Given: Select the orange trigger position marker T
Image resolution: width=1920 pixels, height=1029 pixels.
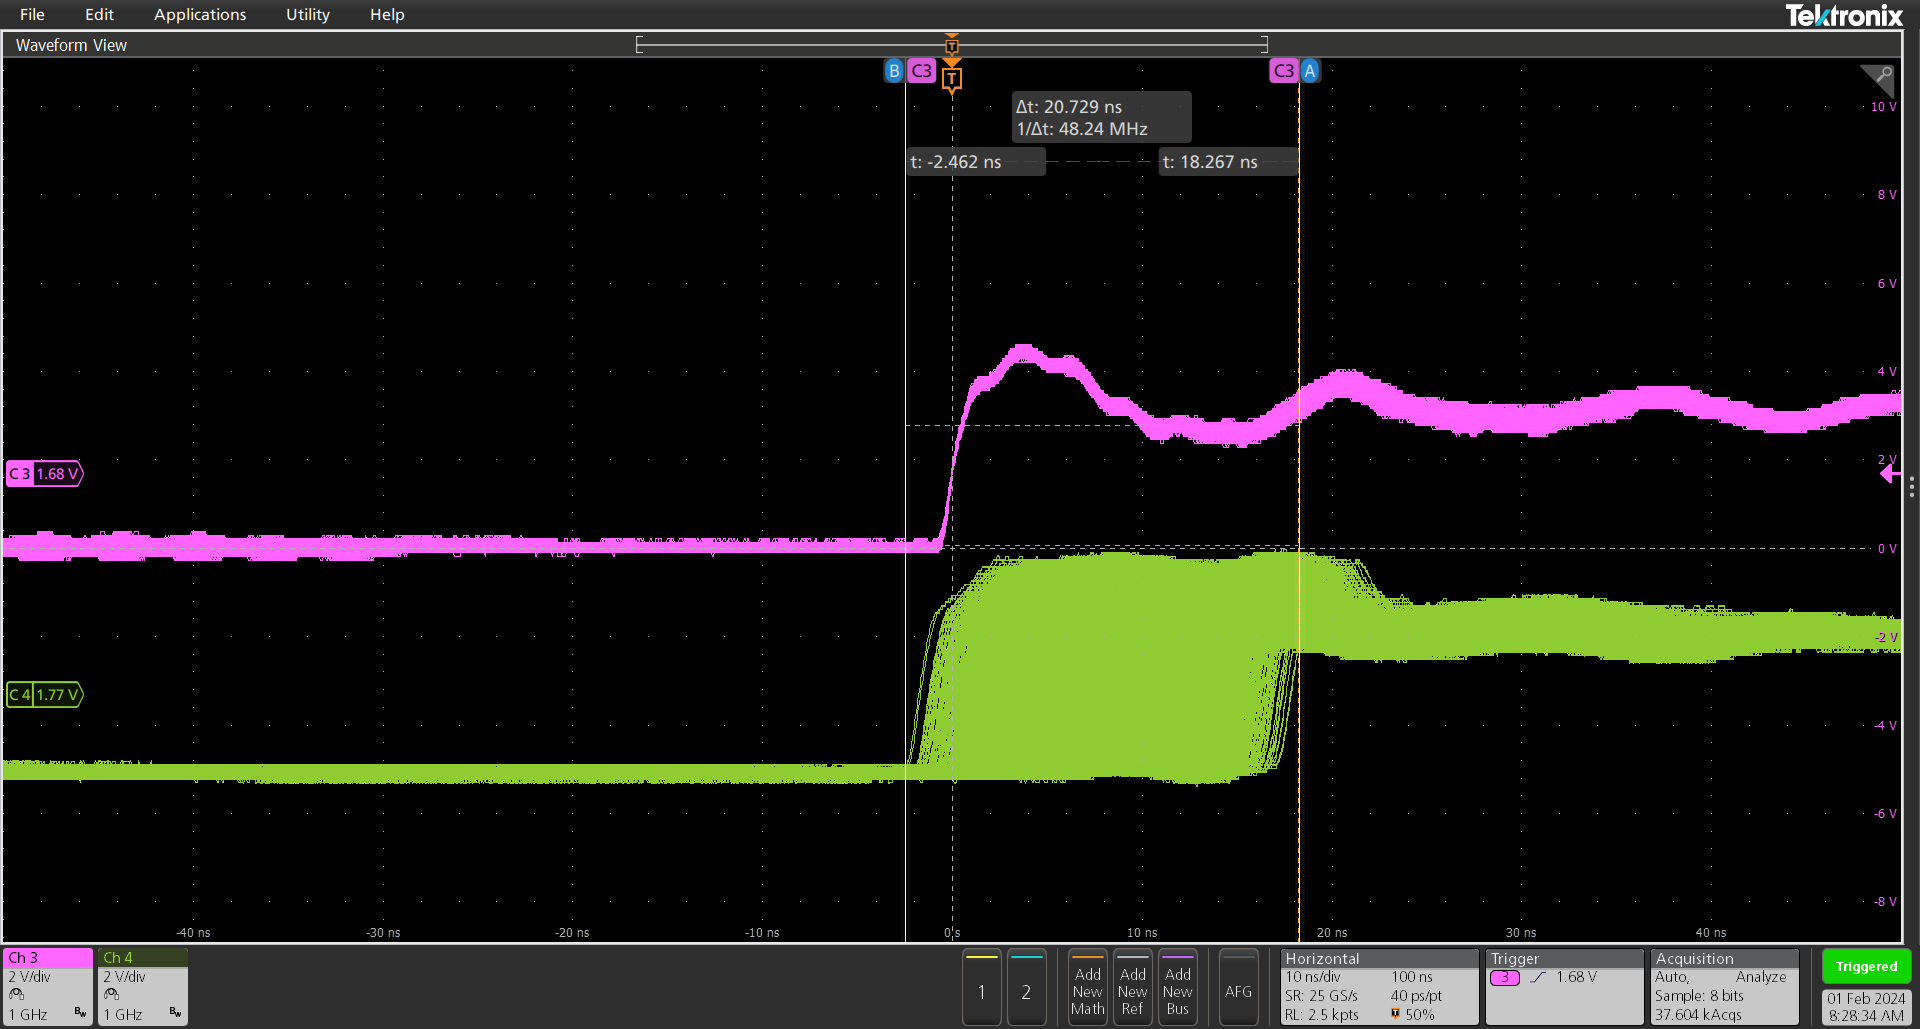Looking at the screenshot, I should (952, 78).
